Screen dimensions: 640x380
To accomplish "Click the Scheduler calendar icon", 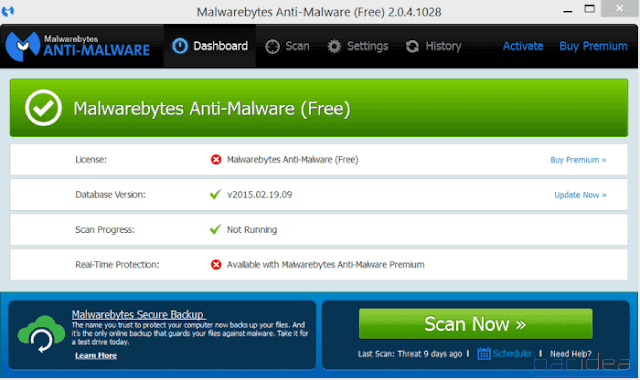I will pyautogui.click(x=484, y=353).
